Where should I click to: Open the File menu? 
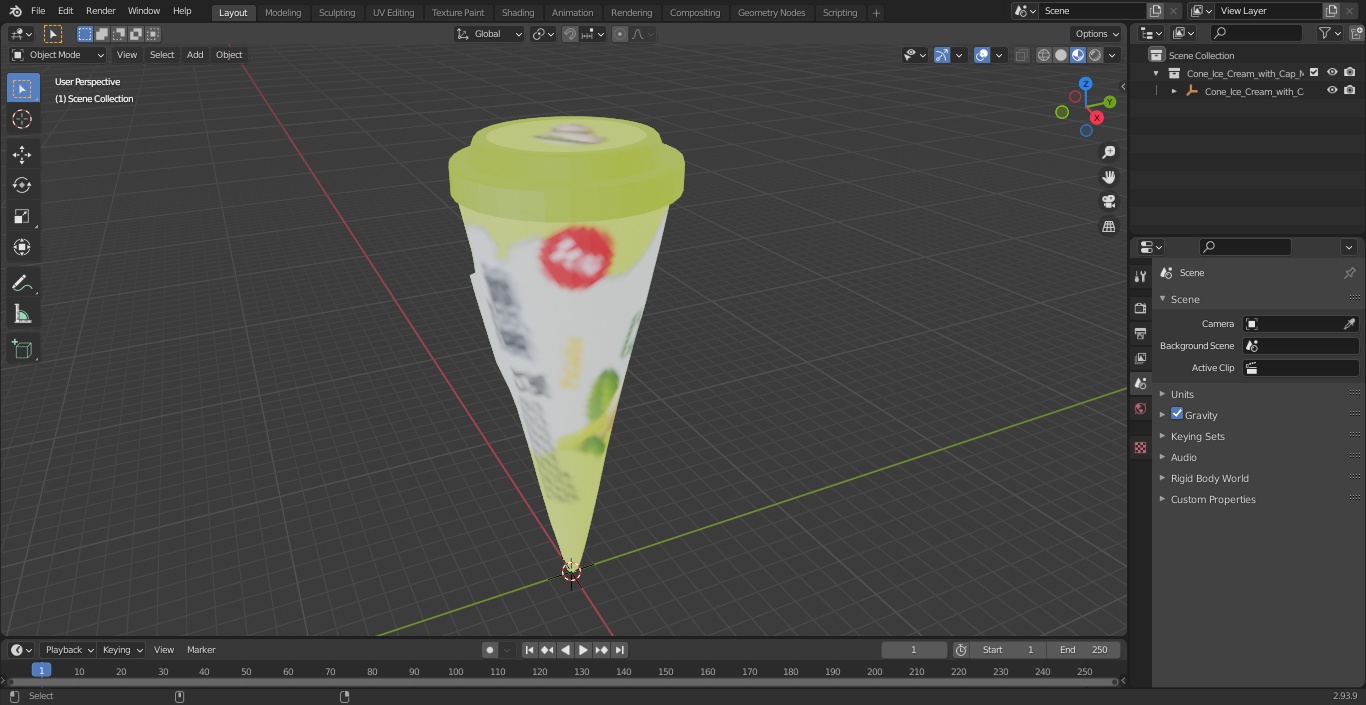tap(37, 11)
